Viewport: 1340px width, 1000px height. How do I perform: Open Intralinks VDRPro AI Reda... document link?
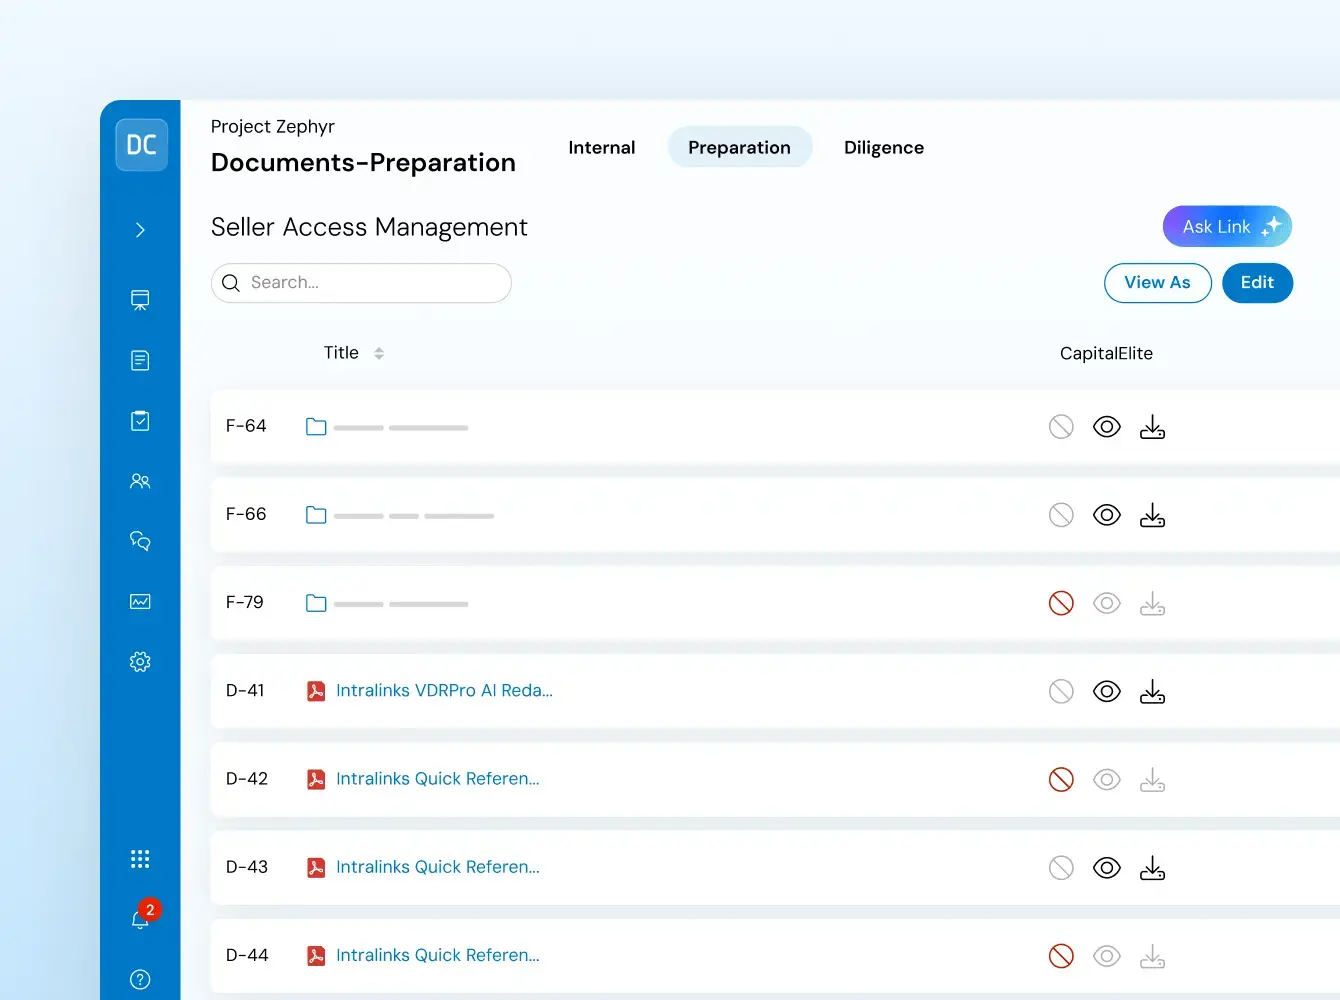coord(444,691)
